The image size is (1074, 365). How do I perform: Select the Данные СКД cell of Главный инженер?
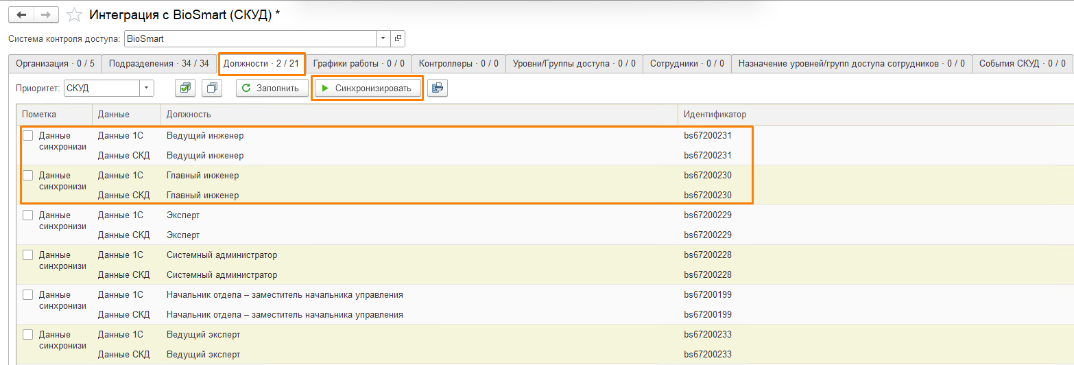[x=124, y=195]
